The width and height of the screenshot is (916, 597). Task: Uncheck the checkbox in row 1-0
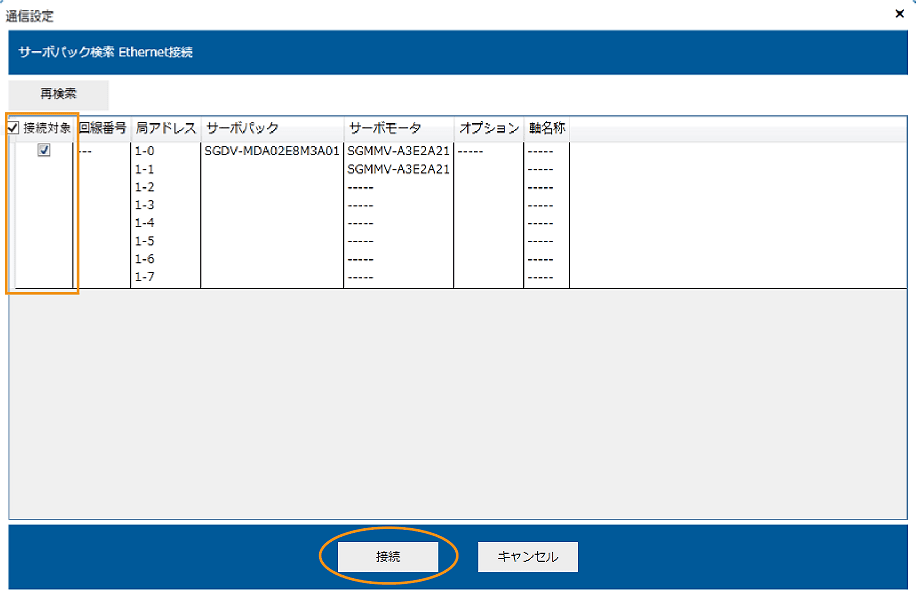(x=44, y=151)
